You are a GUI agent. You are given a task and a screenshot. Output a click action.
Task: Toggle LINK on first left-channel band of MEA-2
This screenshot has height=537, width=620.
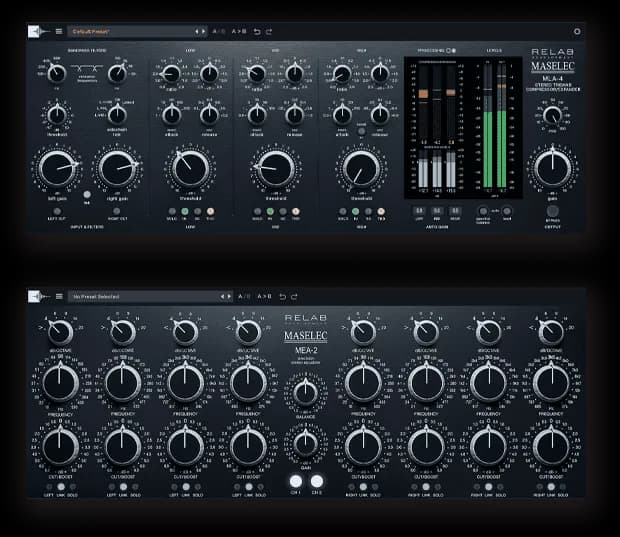coord(61,487)
